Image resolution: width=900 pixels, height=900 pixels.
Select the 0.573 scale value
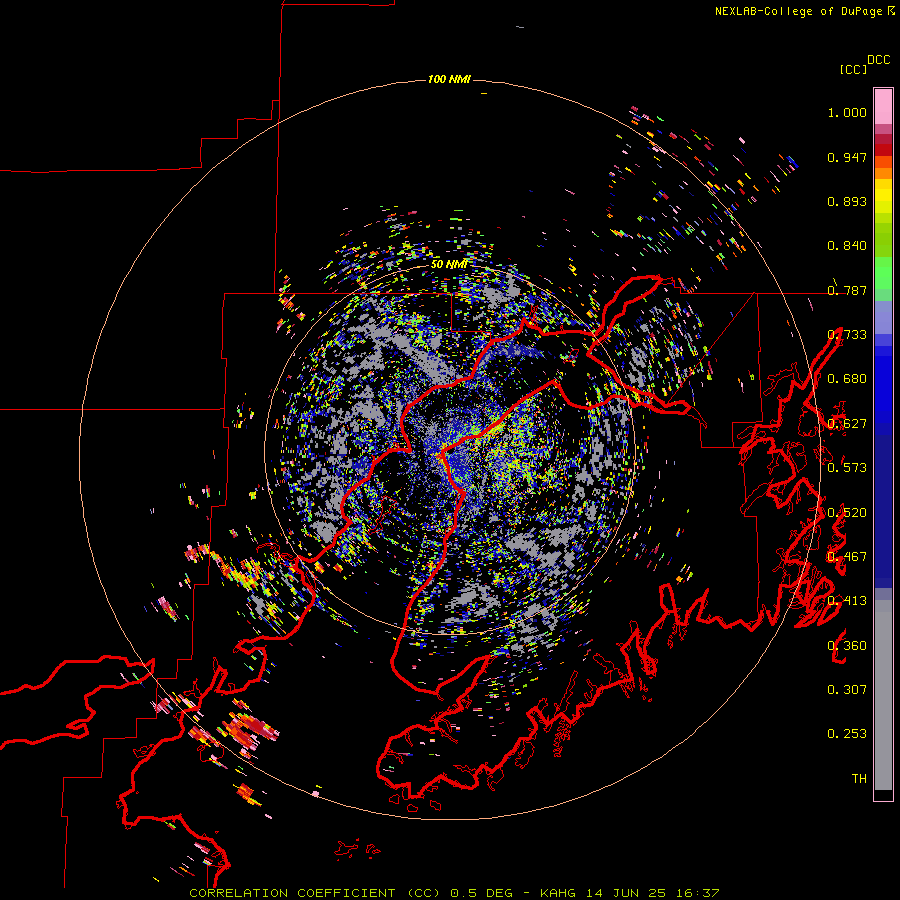(847, 468)
